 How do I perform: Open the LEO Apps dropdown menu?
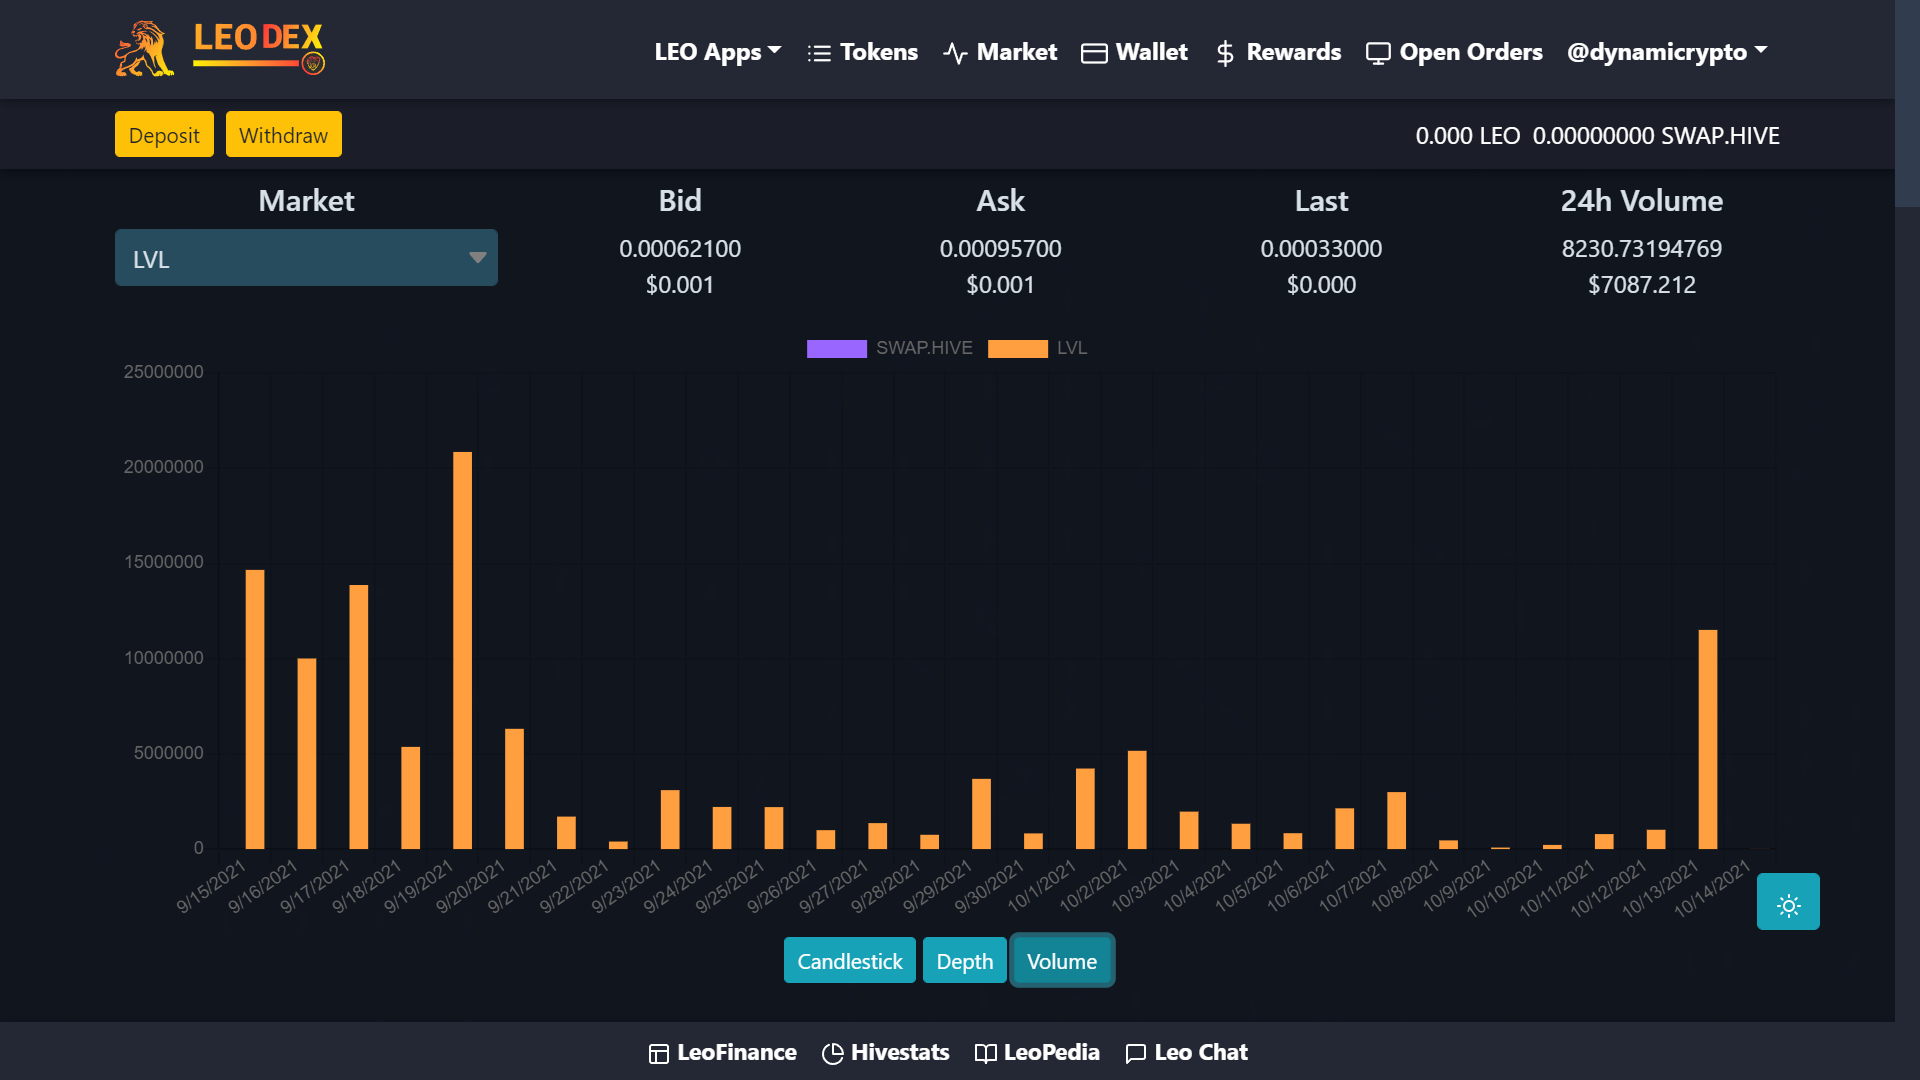[x=717, y=52]
